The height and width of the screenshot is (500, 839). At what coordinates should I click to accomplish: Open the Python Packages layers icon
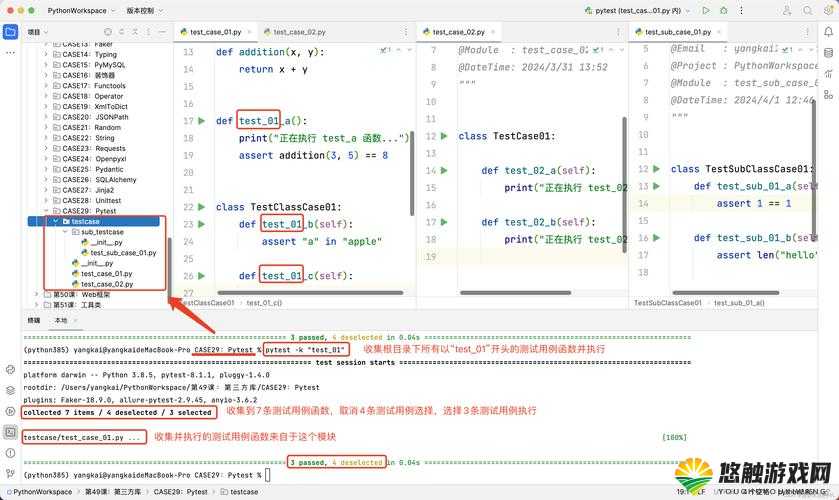coord(10,390)
